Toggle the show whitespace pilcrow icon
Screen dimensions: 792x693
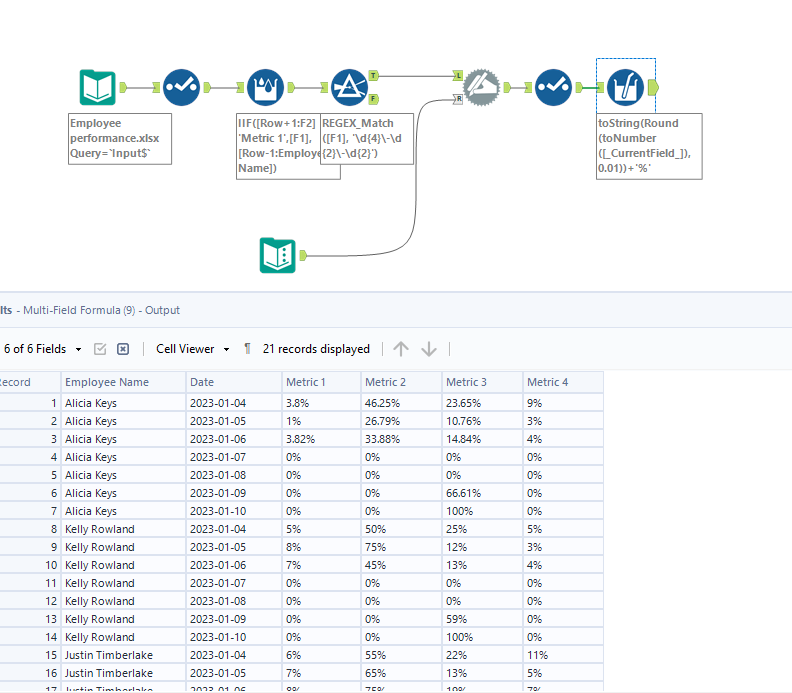coord(247,349)
